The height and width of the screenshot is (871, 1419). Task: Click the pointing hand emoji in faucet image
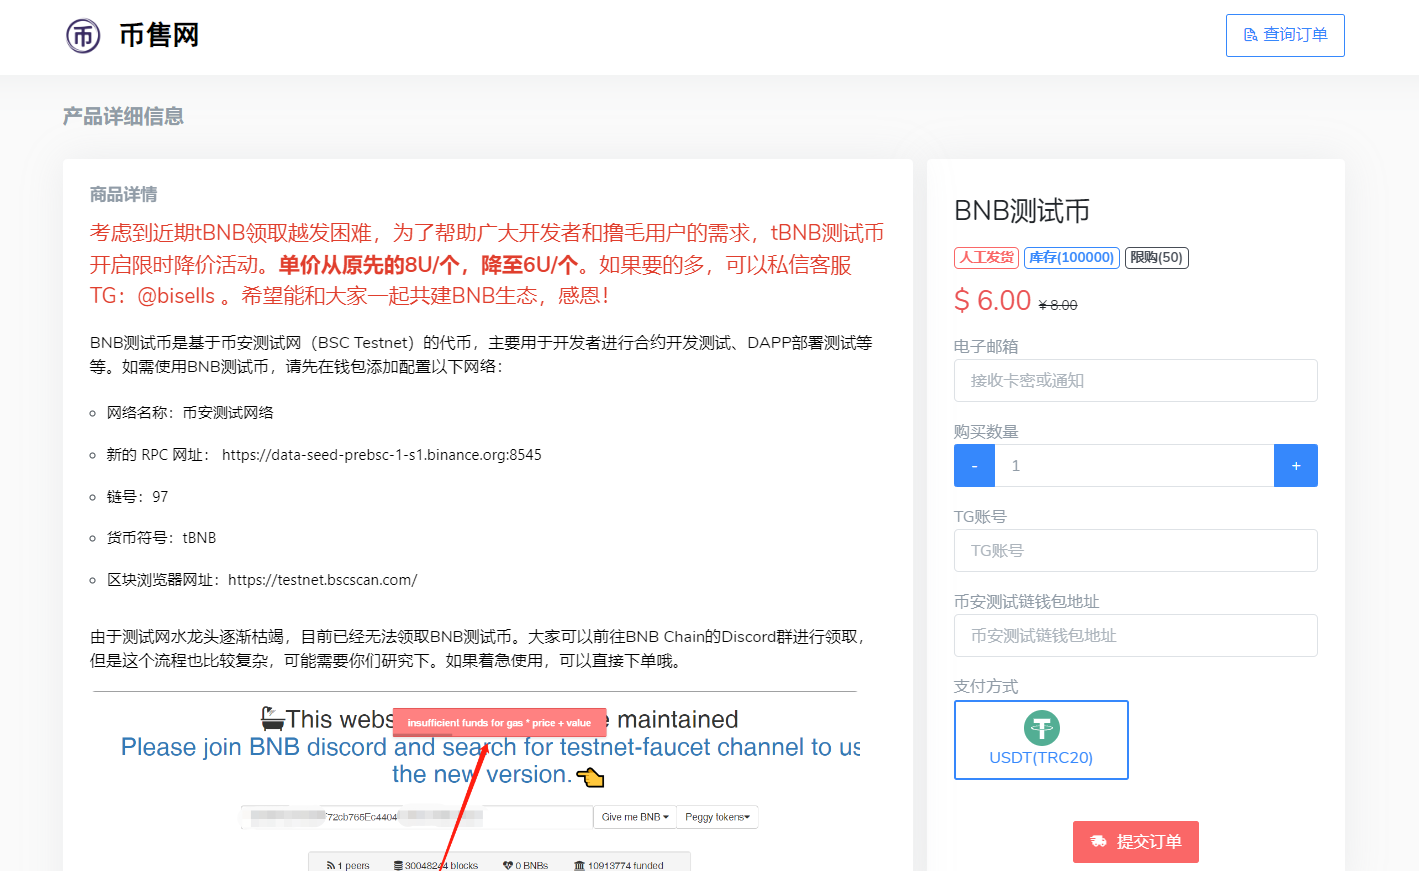(x=590, y=777)
